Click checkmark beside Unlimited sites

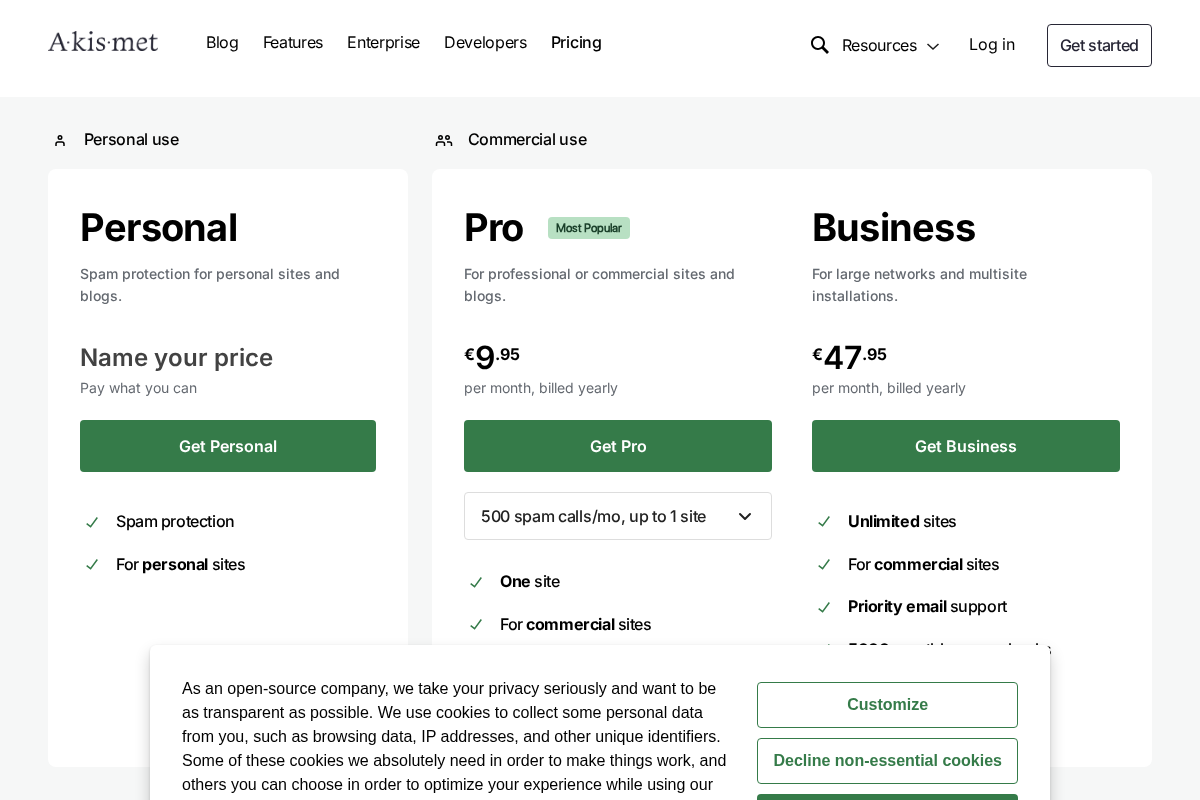[x=824, y=522]
